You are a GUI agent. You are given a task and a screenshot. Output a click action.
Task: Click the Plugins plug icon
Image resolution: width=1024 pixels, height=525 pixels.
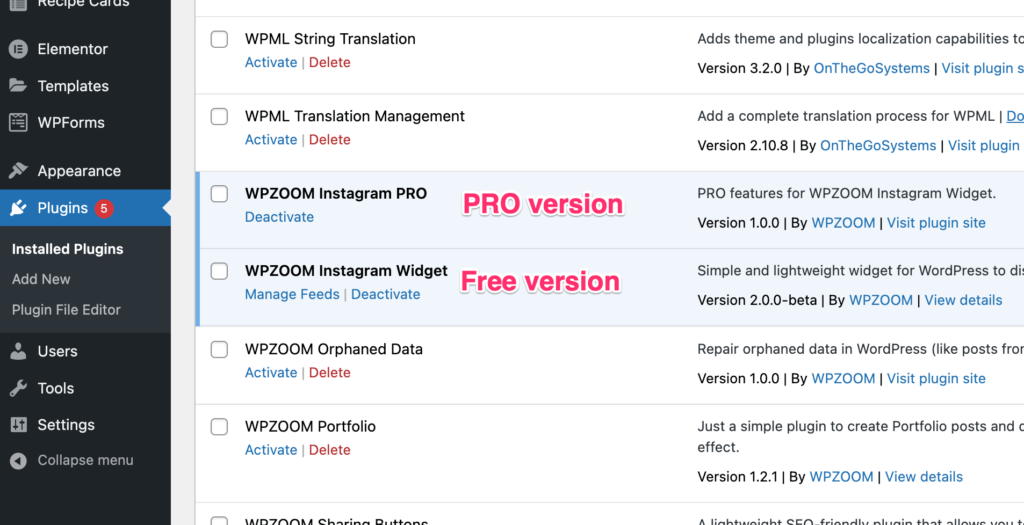tap(18, 208)
